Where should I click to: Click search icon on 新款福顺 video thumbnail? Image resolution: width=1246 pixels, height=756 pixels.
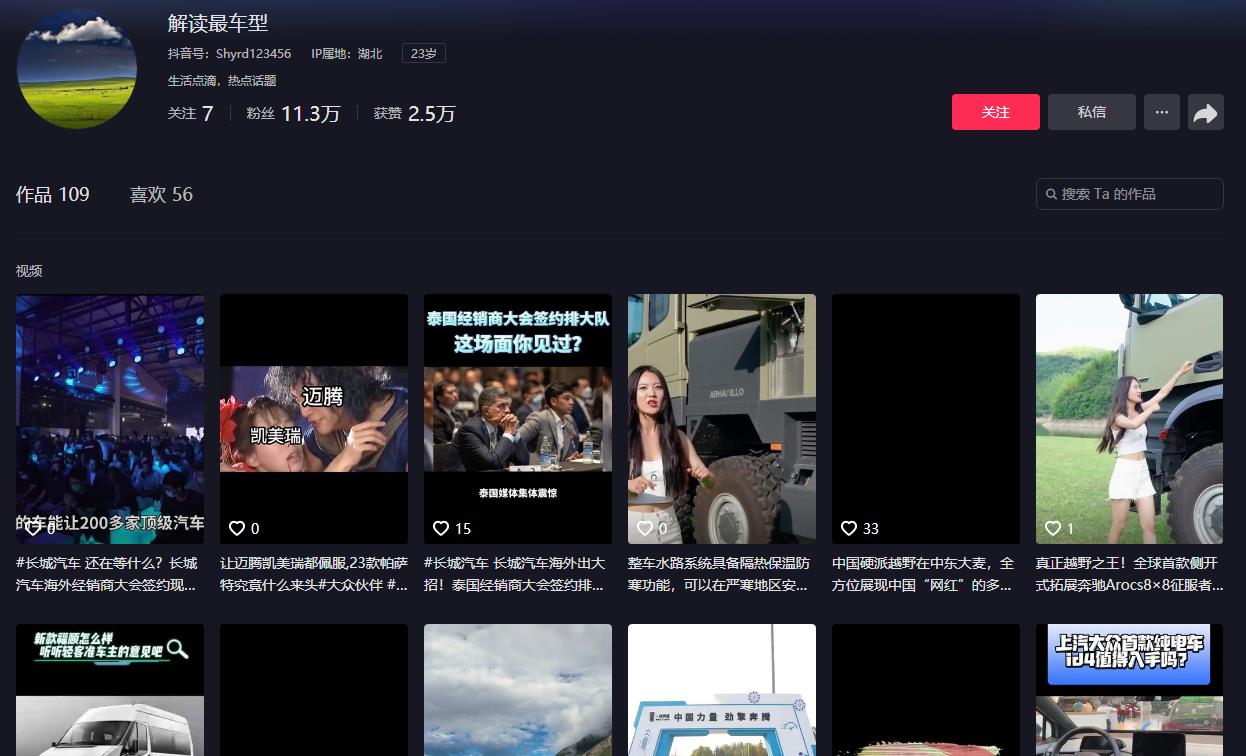pyautogui.click(x=177, y=649)
